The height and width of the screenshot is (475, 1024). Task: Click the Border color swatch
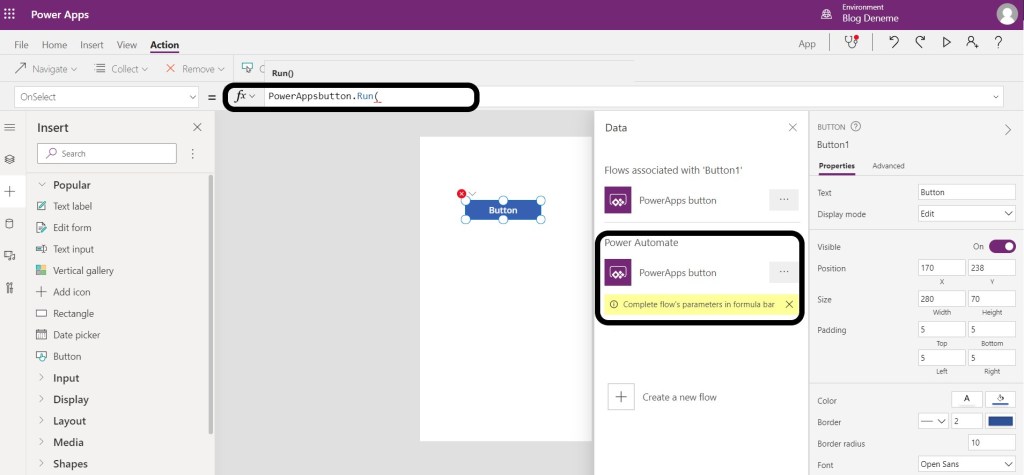(1000, 423)
